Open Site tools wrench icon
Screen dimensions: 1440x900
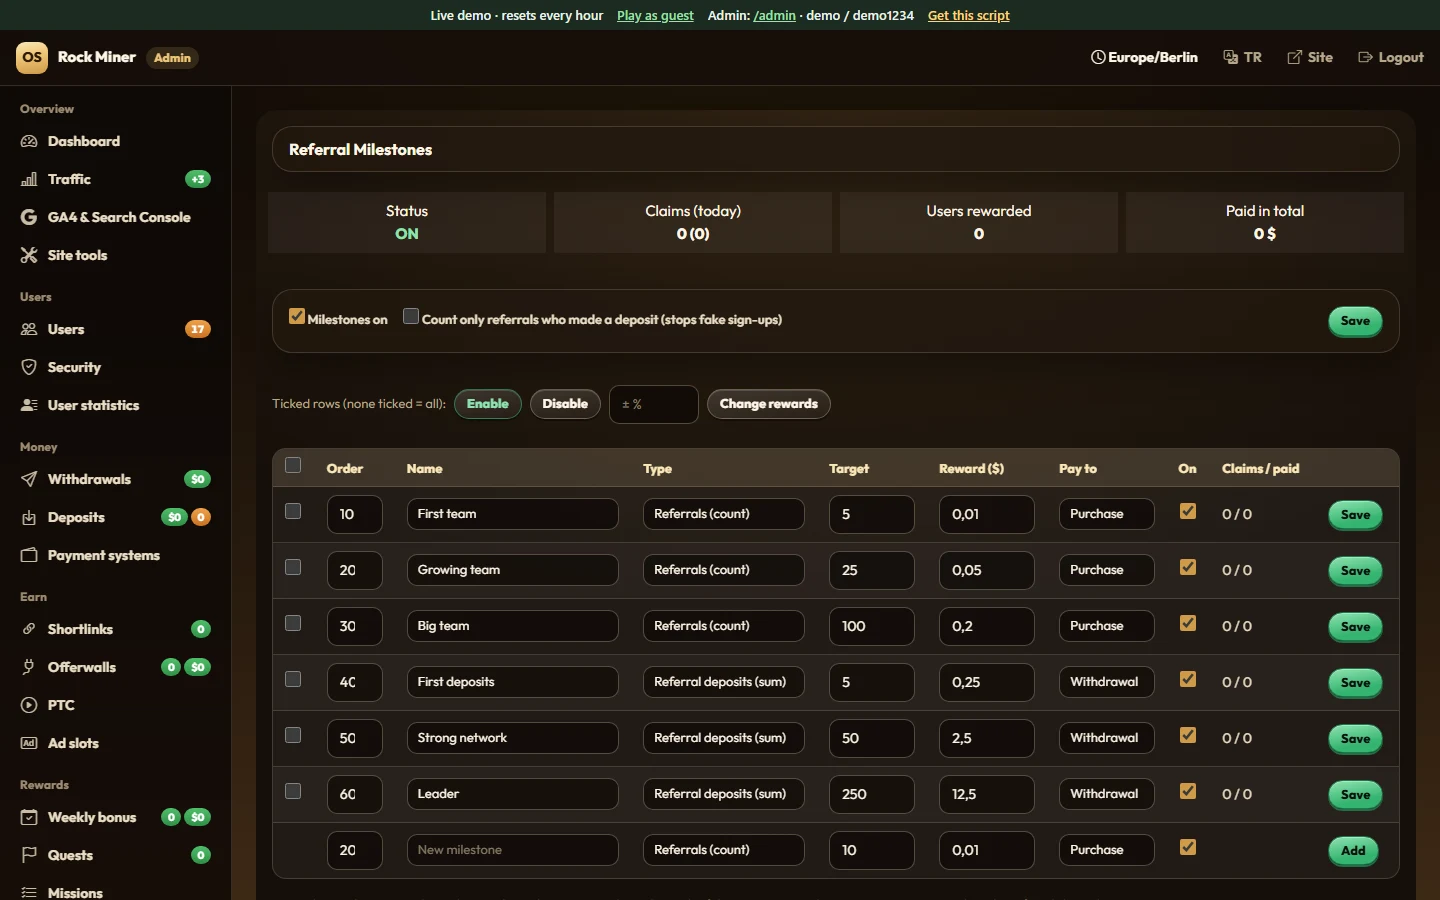[x=29, y=255]
